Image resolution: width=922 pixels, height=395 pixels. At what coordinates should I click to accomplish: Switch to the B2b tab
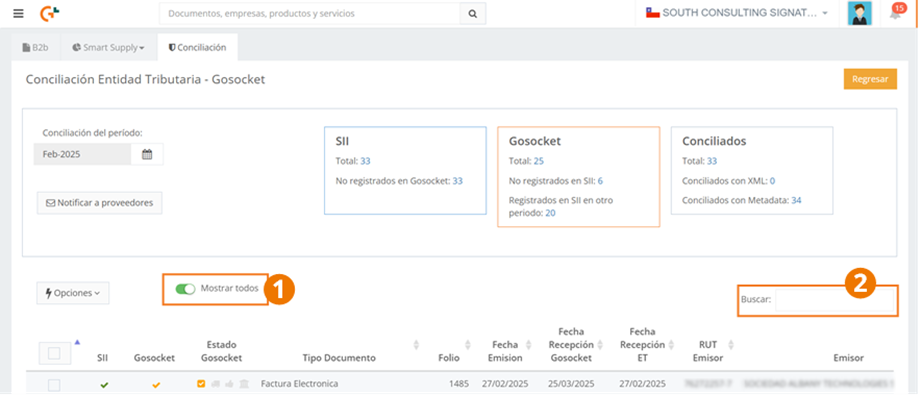[36, 48]
